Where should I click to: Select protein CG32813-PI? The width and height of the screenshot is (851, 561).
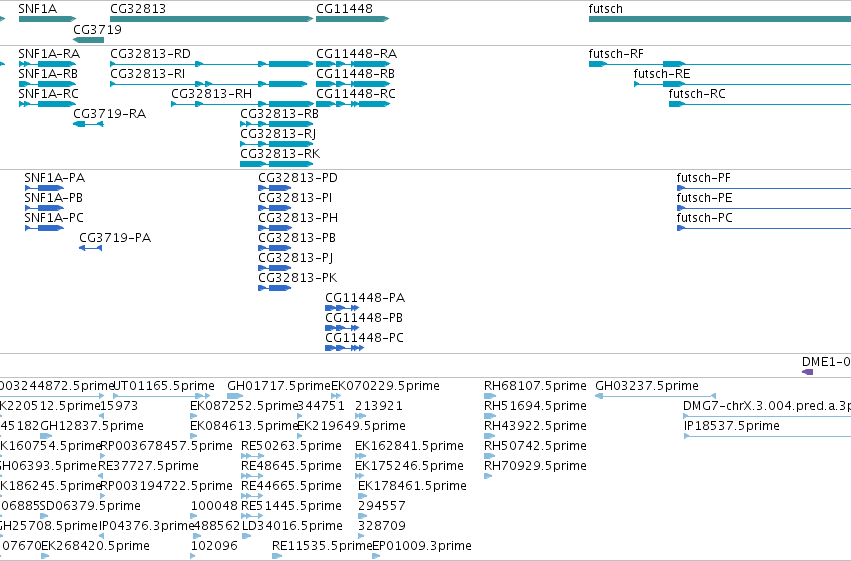[275, 208]
